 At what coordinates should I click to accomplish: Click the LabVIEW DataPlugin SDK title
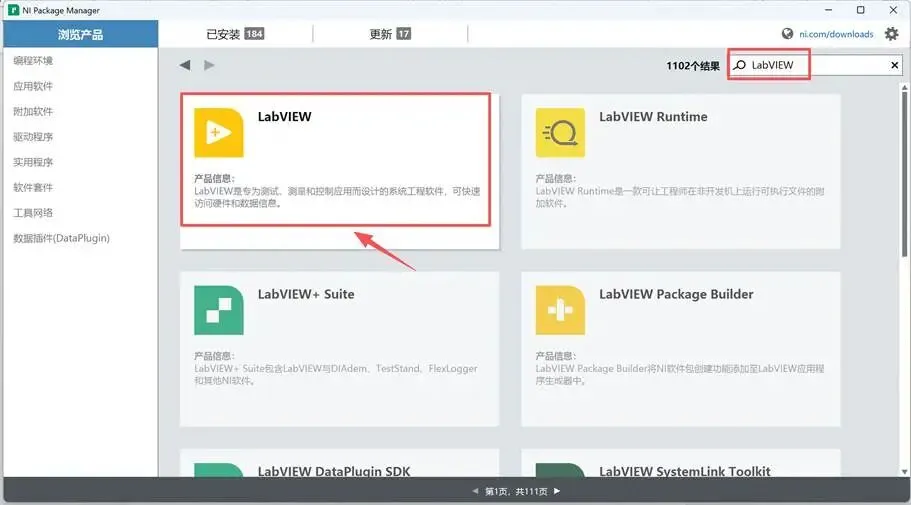[x=334, y=471]
